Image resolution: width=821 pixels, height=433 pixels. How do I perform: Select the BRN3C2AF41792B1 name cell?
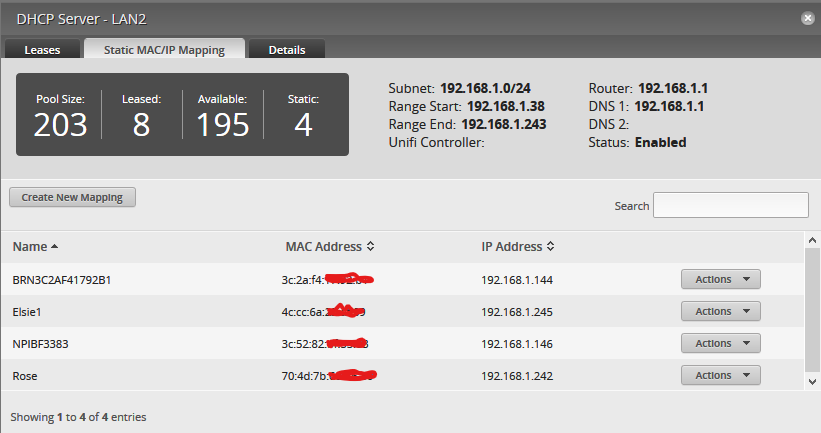click(62, 280)
